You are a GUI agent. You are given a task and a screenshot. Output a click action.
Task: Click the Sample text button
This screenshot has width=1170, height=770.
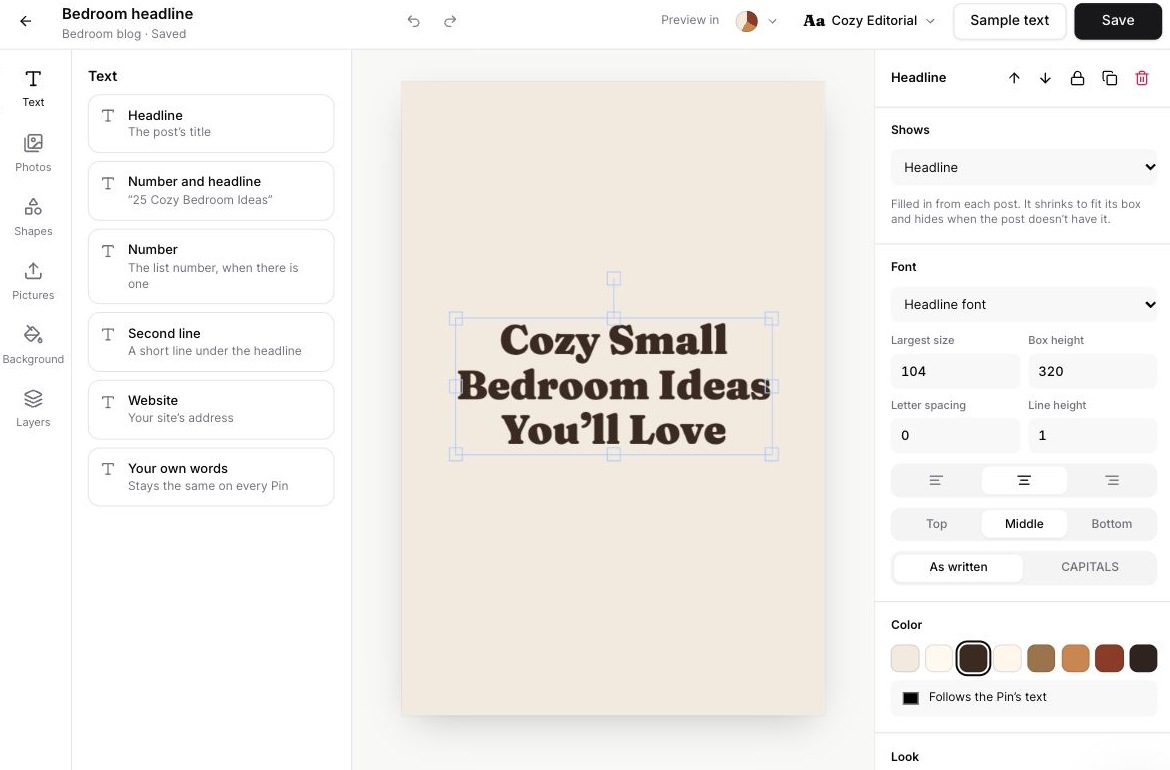tap(1010, 21)
